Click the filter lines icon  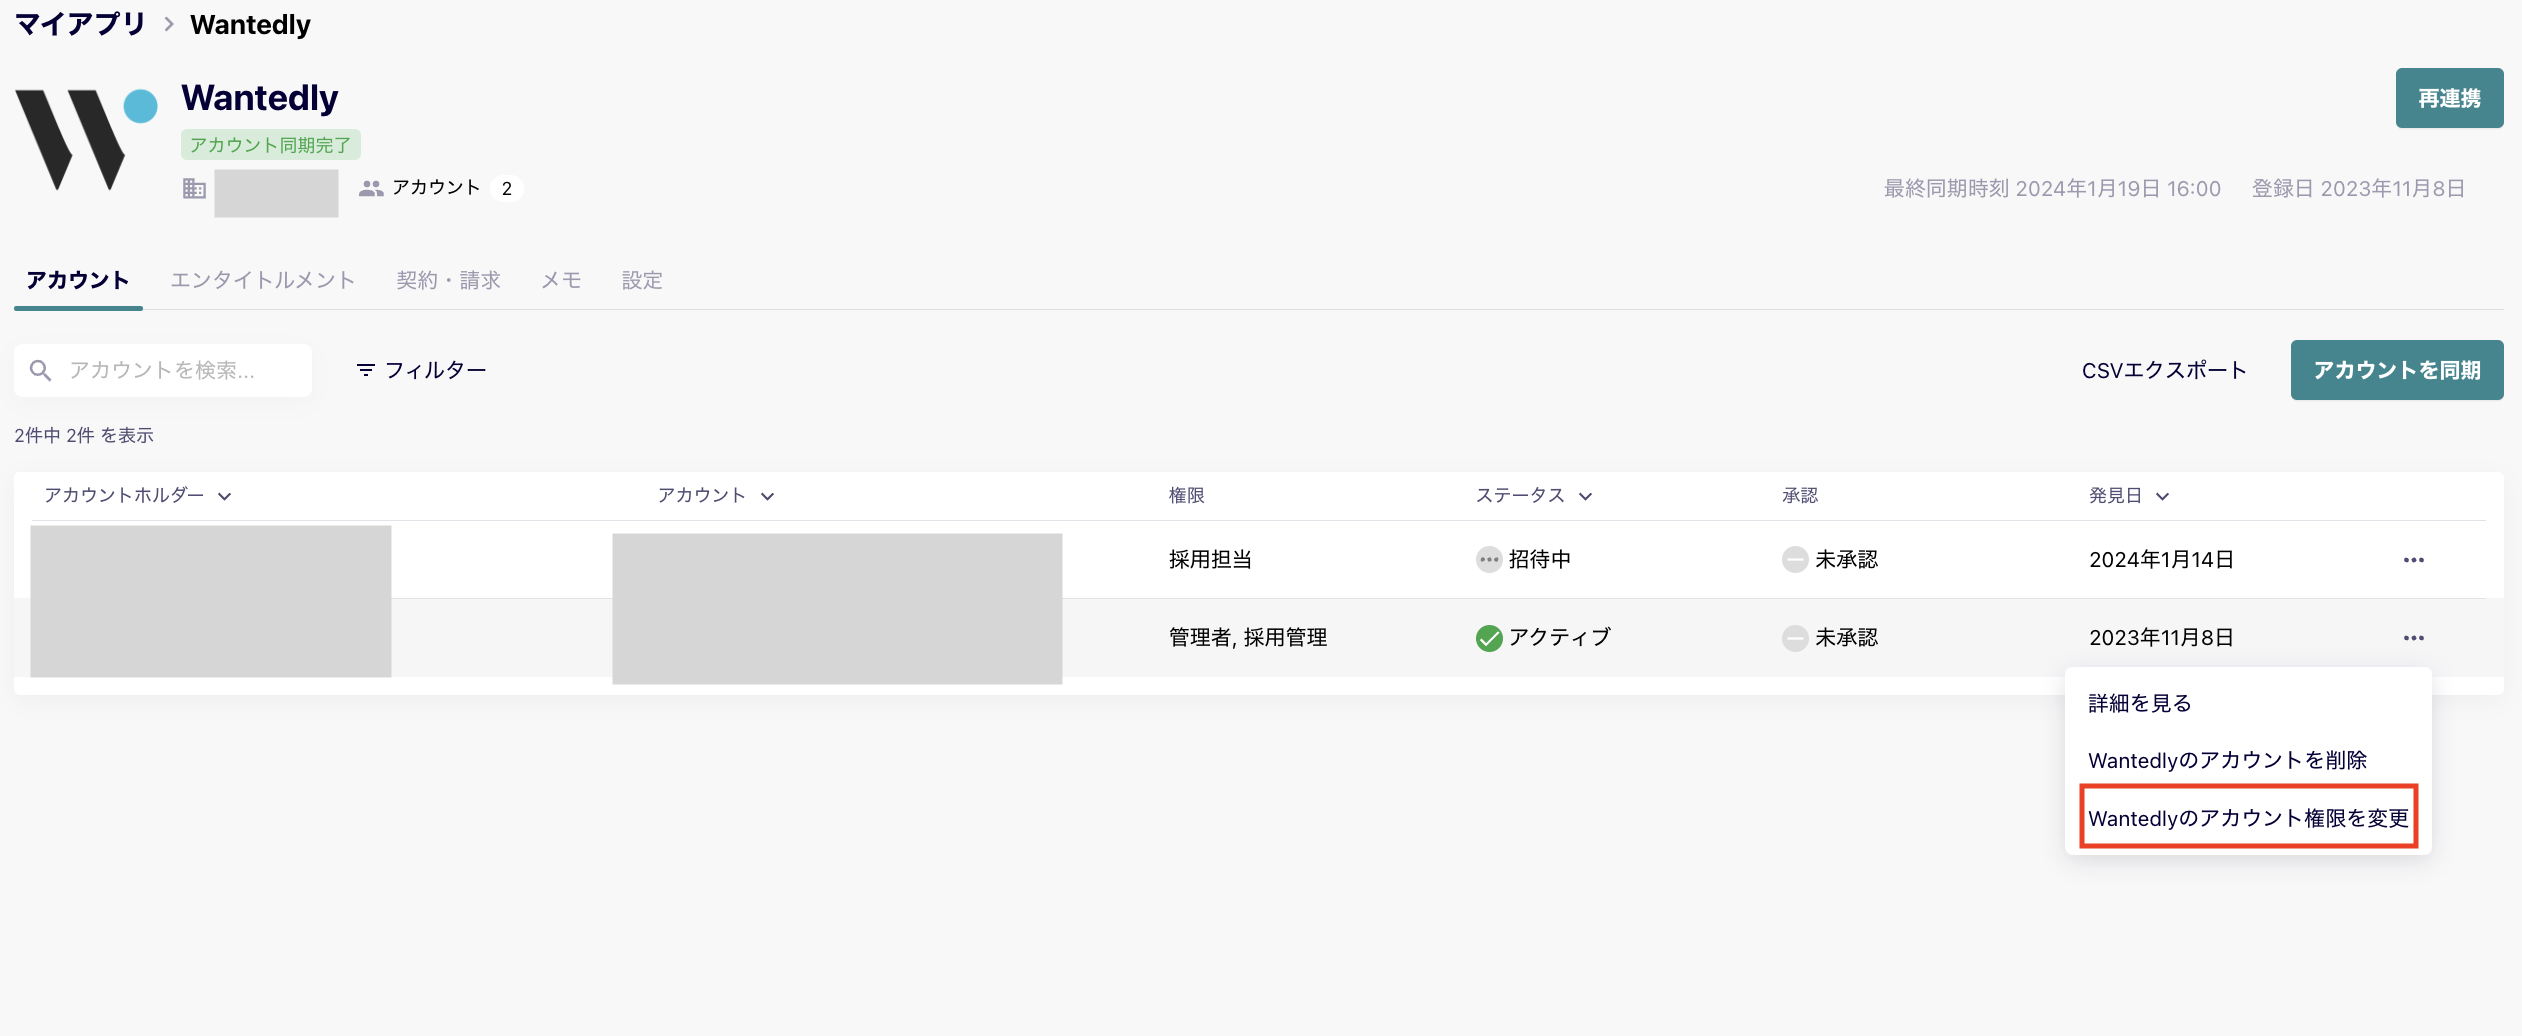(x=366, y=370)
